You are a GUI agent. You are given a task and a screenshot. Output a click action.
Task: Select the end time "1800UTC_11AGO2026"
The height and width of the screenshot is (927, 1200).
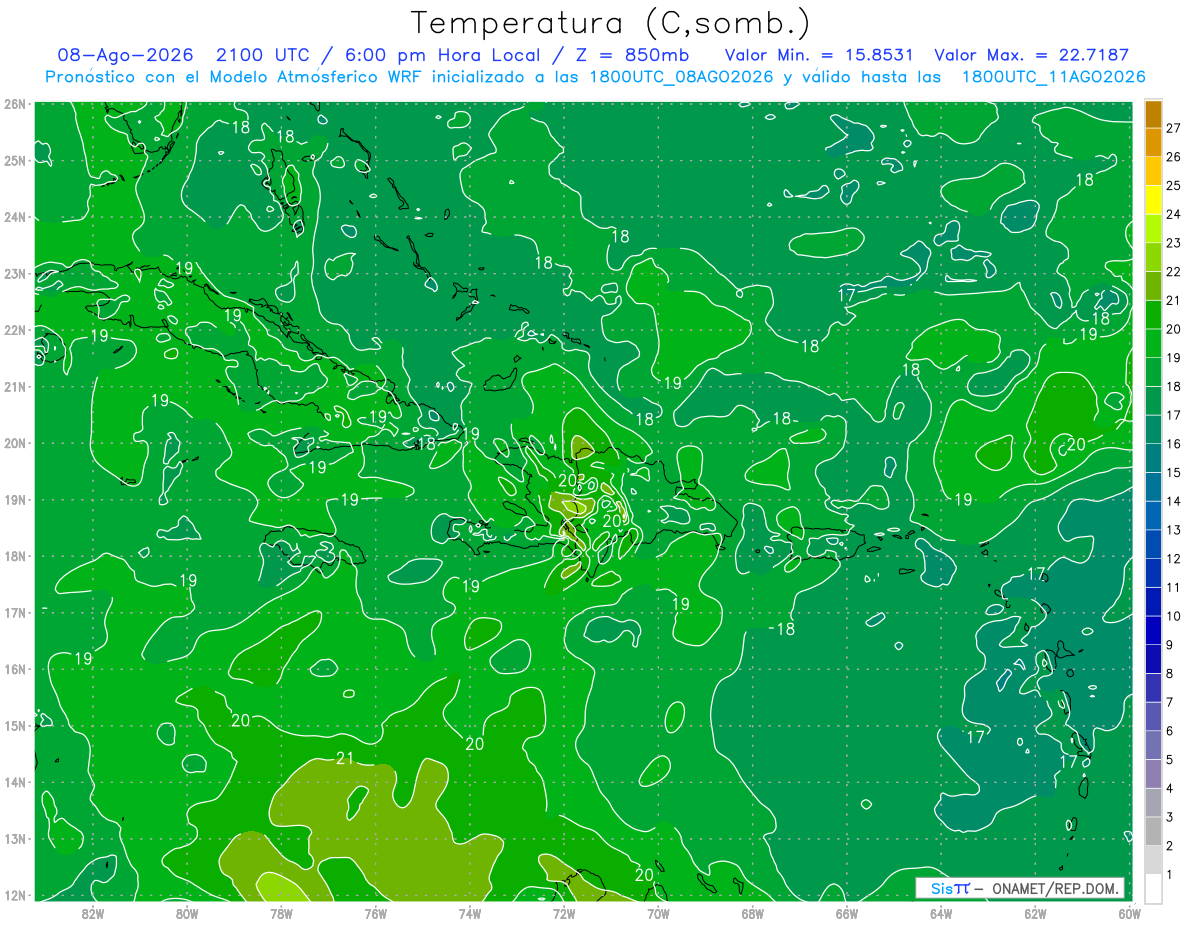[1053, 77]
